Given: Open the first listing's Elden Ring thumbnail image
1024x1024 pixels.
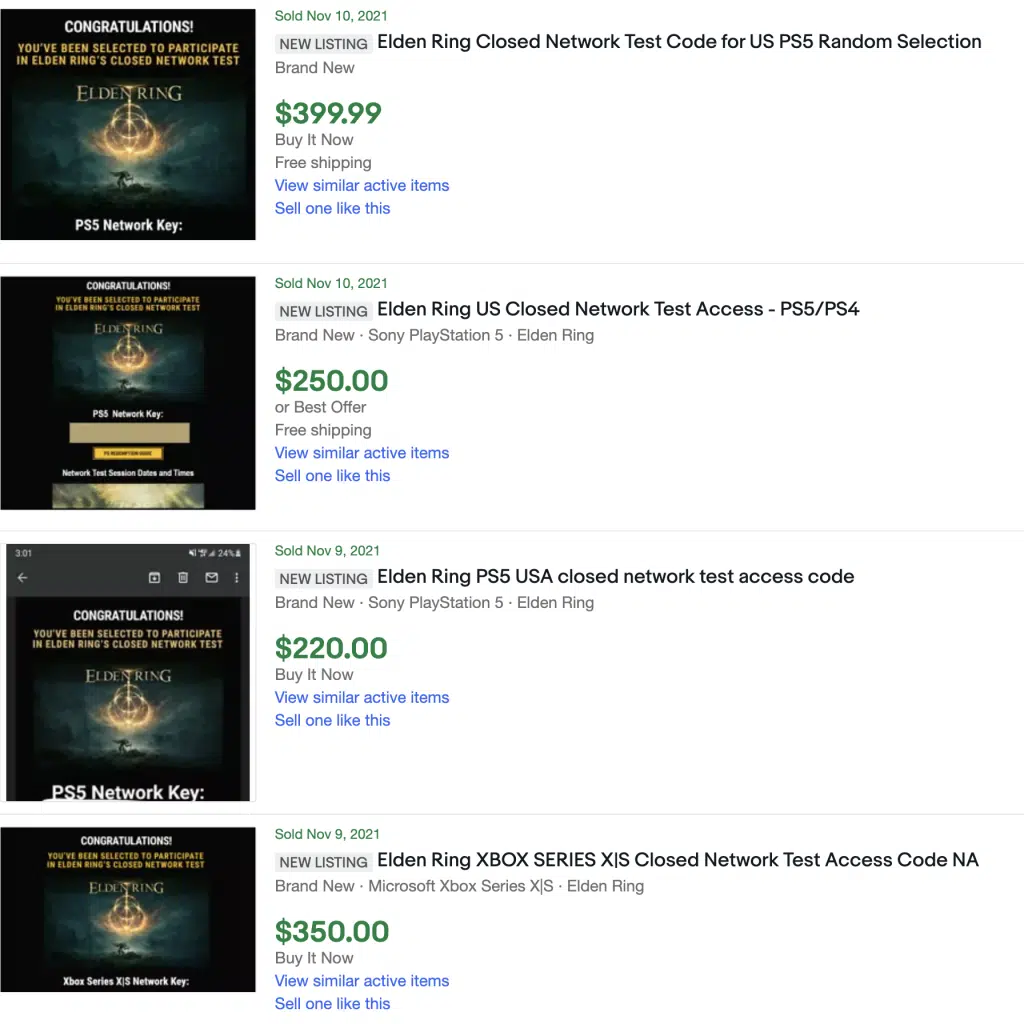Looking at the screenshot, I should 128,125.
